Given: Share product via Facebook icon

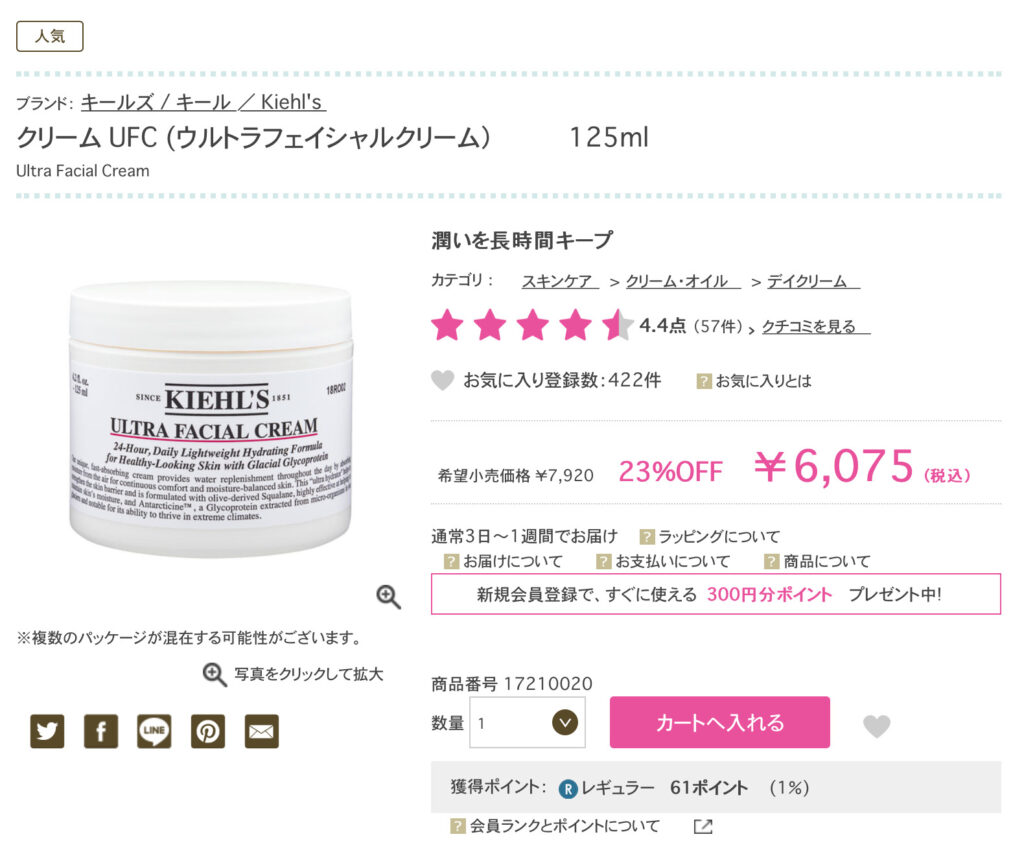Looking at the screenshot, I should [x=101, y=731].
